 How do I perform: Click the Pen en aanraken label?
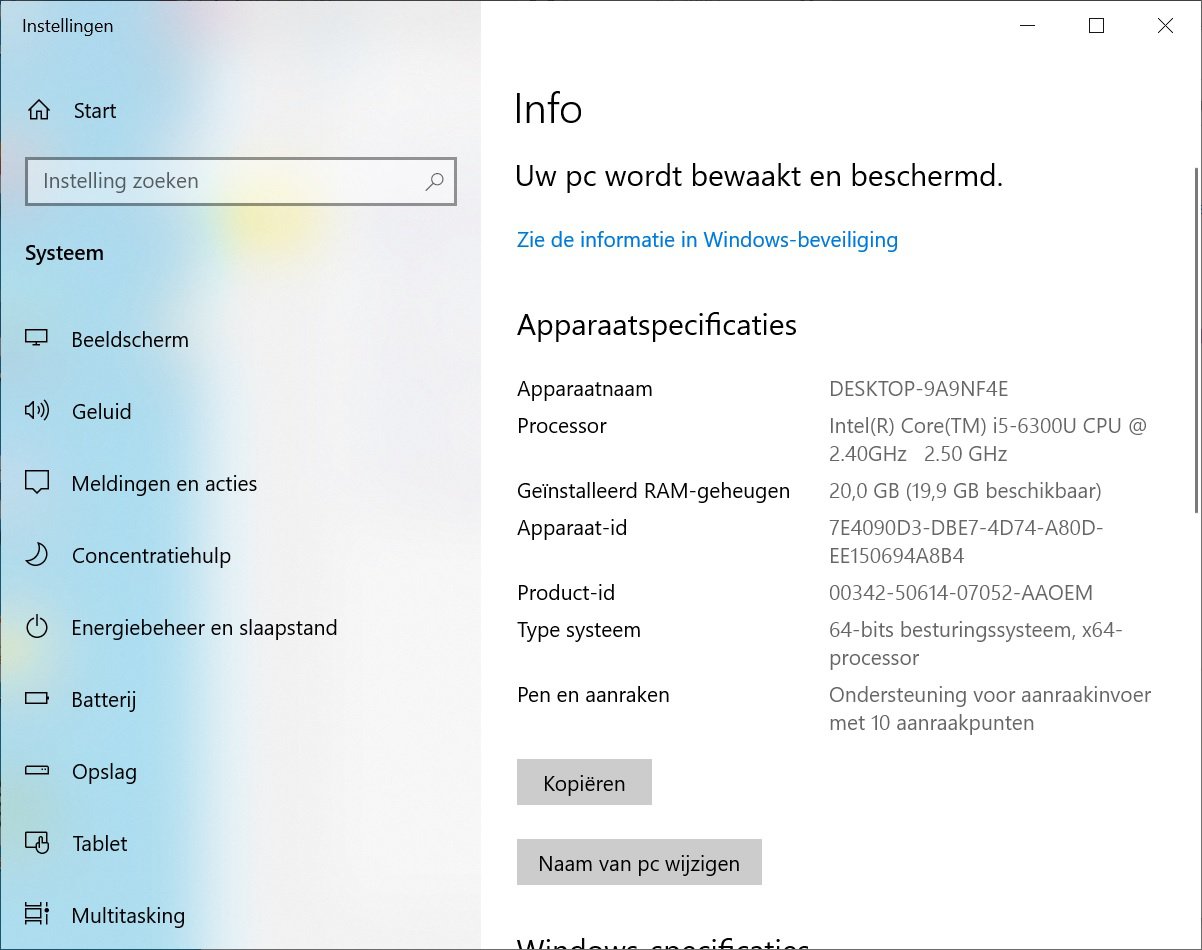click(593, 694)
